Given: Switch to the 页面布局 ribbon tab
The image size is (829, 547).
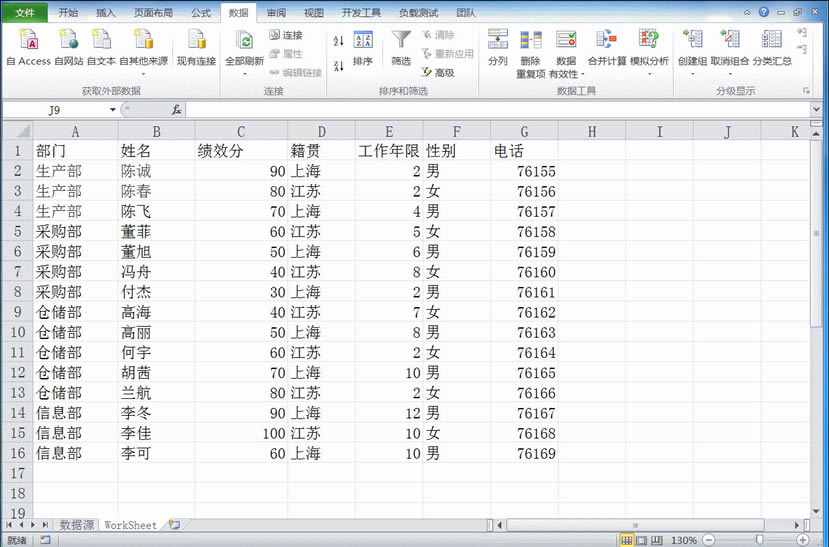Looking at the screenshot, I should pyautogui.click(x=153, y=13).
